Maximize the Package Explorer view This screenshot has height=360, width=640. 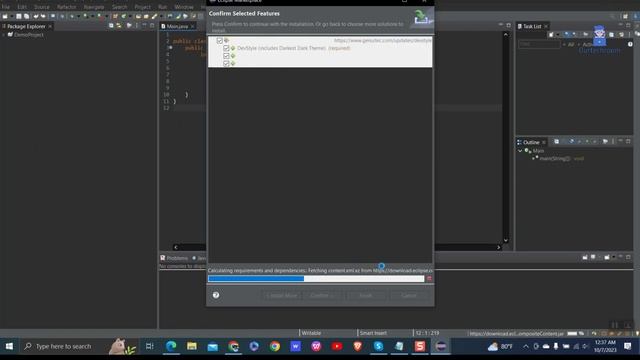[x=152, y=26]
